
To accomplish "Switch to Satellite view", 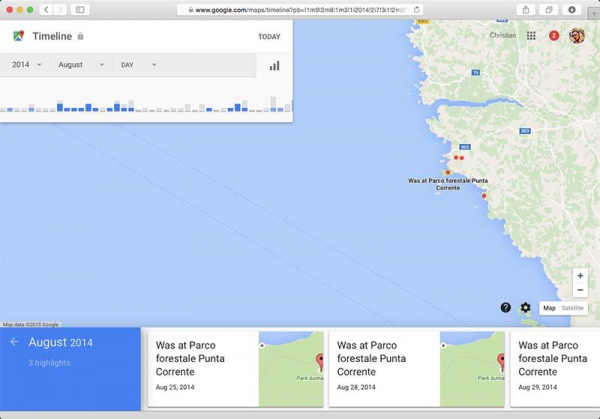I will click(572, 308).
